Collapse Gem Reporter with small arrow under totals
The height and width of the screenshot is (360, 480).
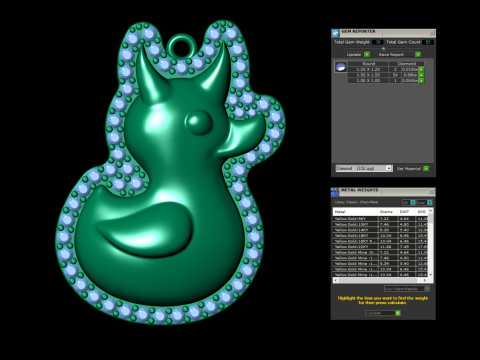click(383, 48)
